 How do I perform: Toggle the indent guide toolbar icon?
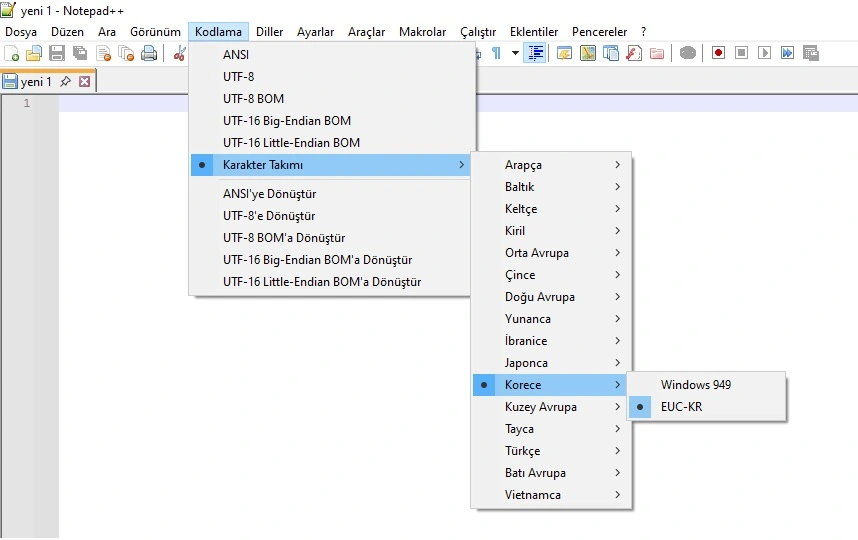[535, 53]
